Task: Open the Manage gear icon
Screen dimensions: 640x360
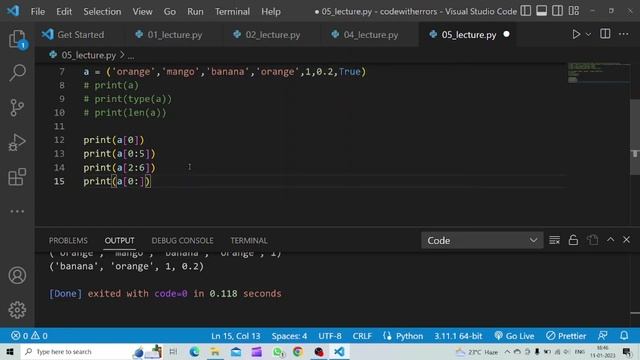Action: pyautogui.click(x=17, y=310)
